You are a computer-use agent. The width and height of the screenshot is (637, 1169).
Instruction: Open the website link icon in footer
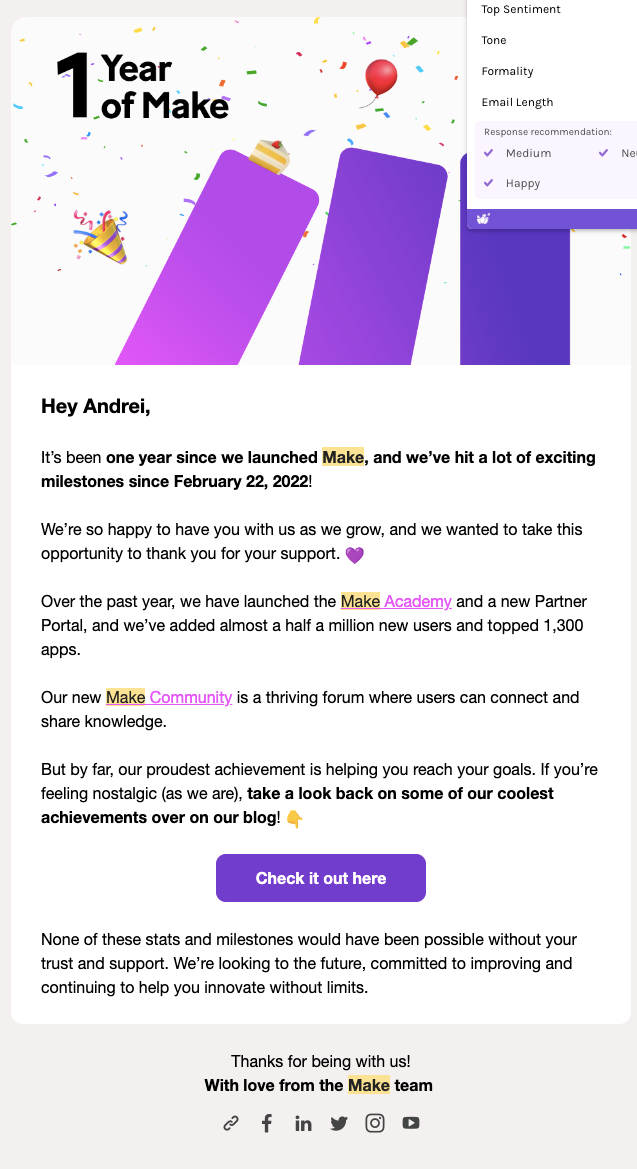[x=231, y=1124]
